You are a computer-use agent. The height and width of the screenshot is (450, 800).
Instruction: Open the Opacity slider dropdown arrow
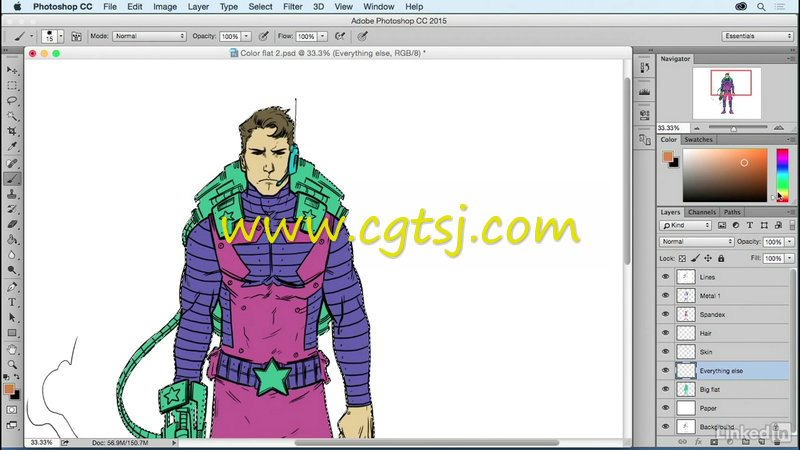[246, 36]
